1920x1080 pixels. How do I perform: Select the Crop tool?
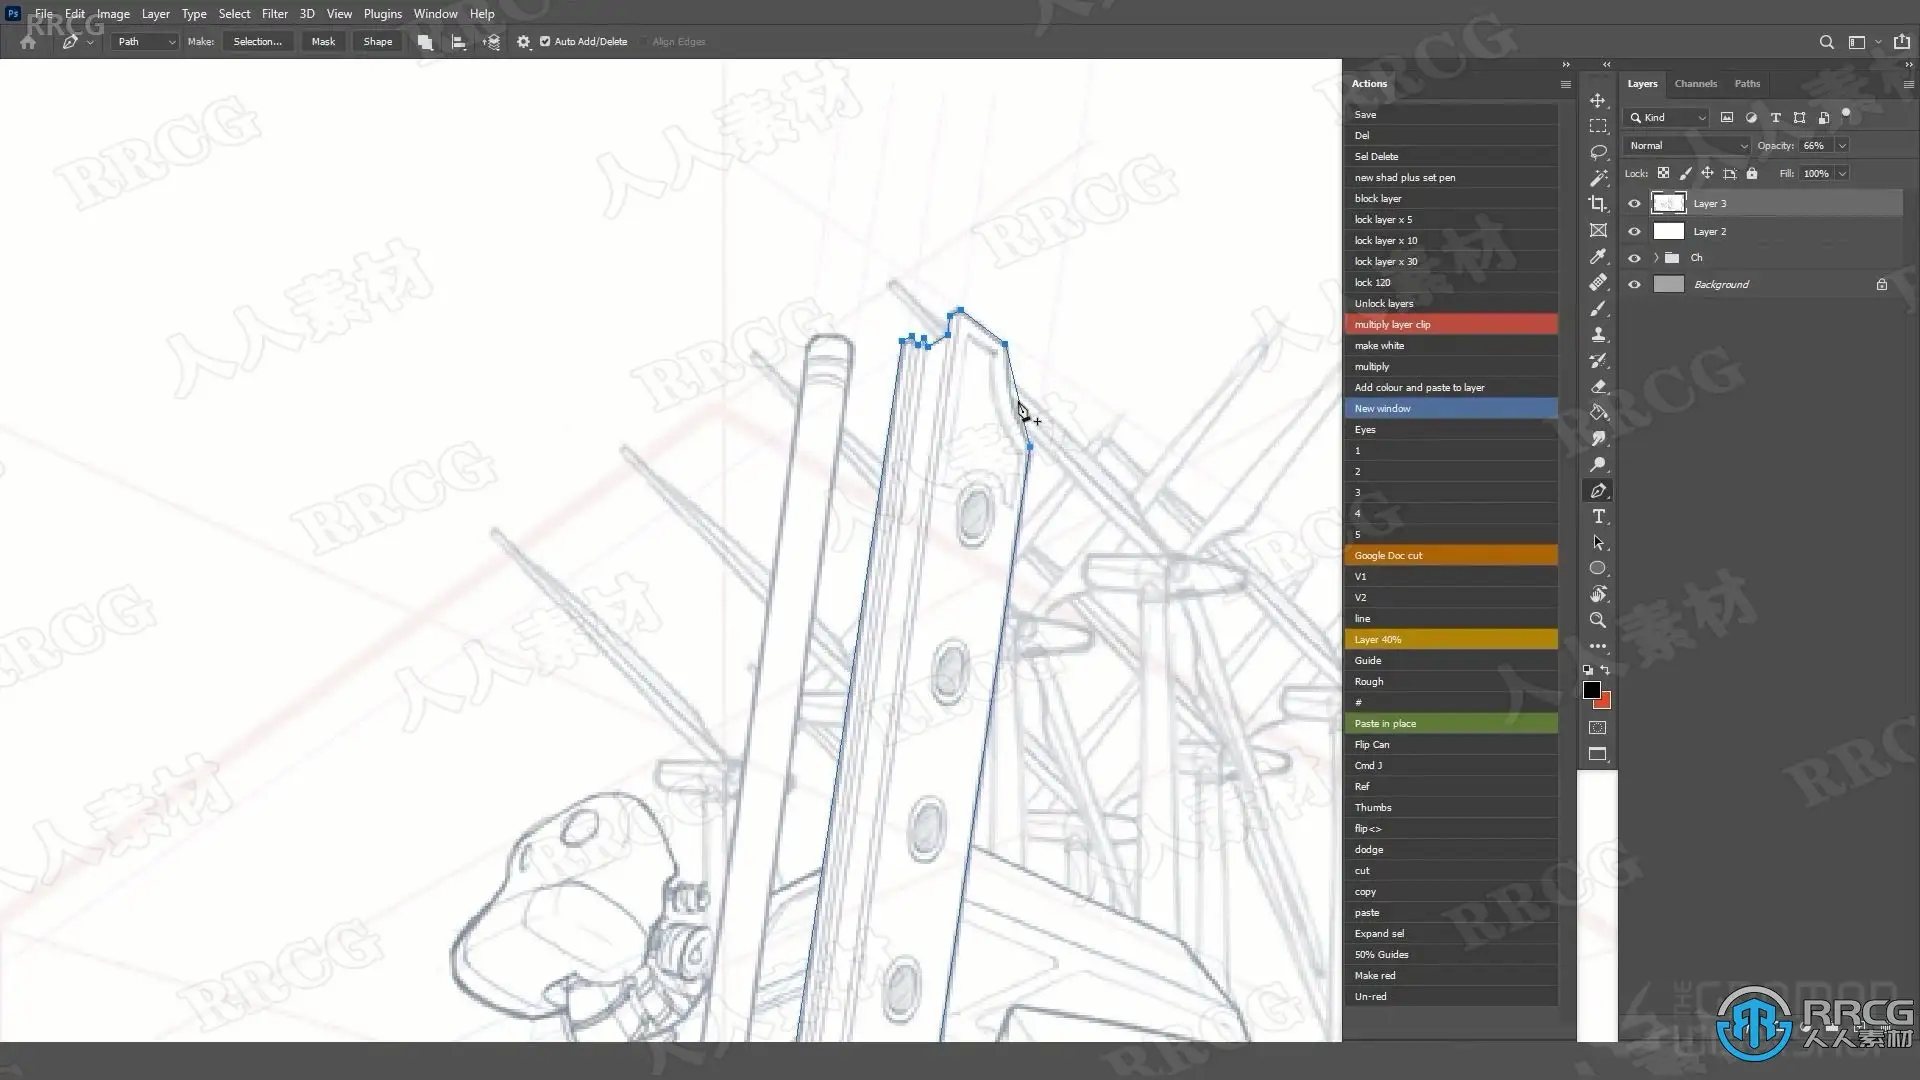point(1598,204)
